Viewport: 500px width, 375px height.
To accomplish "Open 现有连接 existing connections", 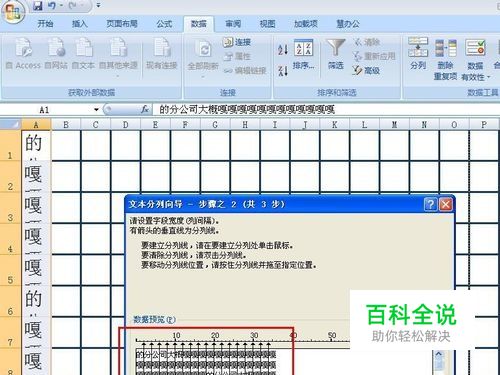I will pyautogui.click(x=162, y=53).
